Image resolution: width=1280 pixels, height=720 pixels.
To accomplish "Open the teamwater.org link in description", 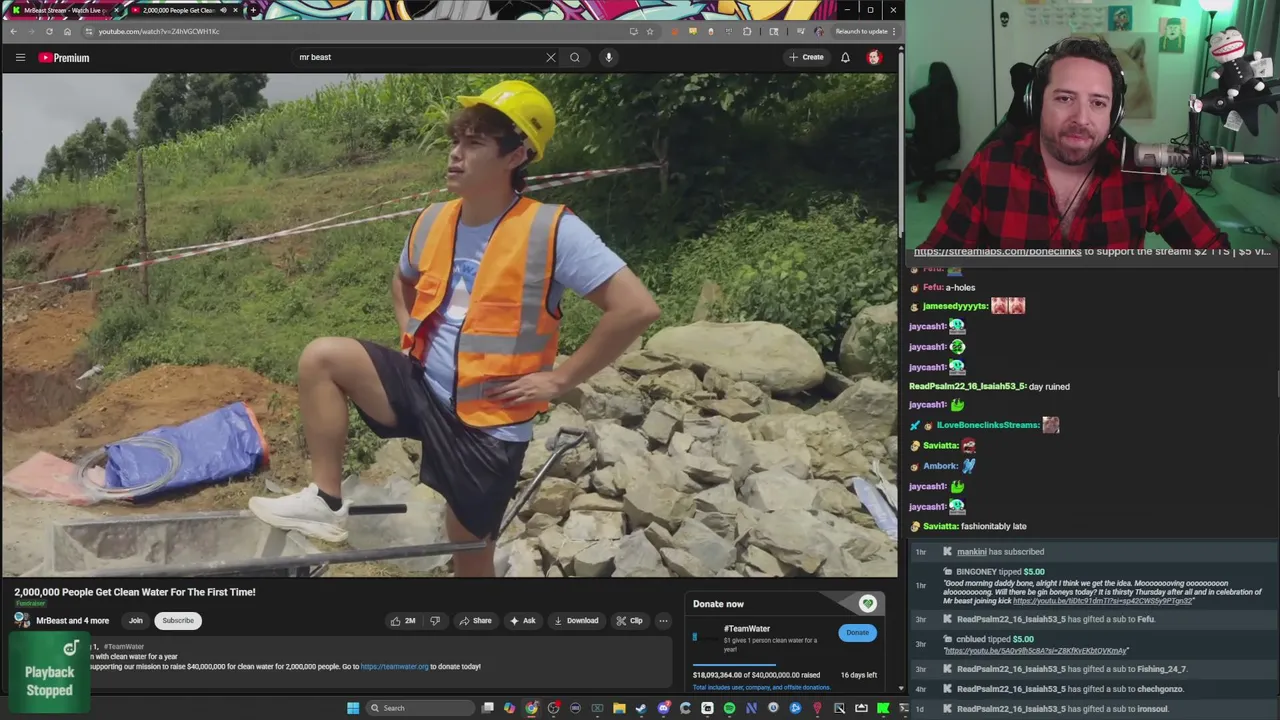I will tap(394, 666).
